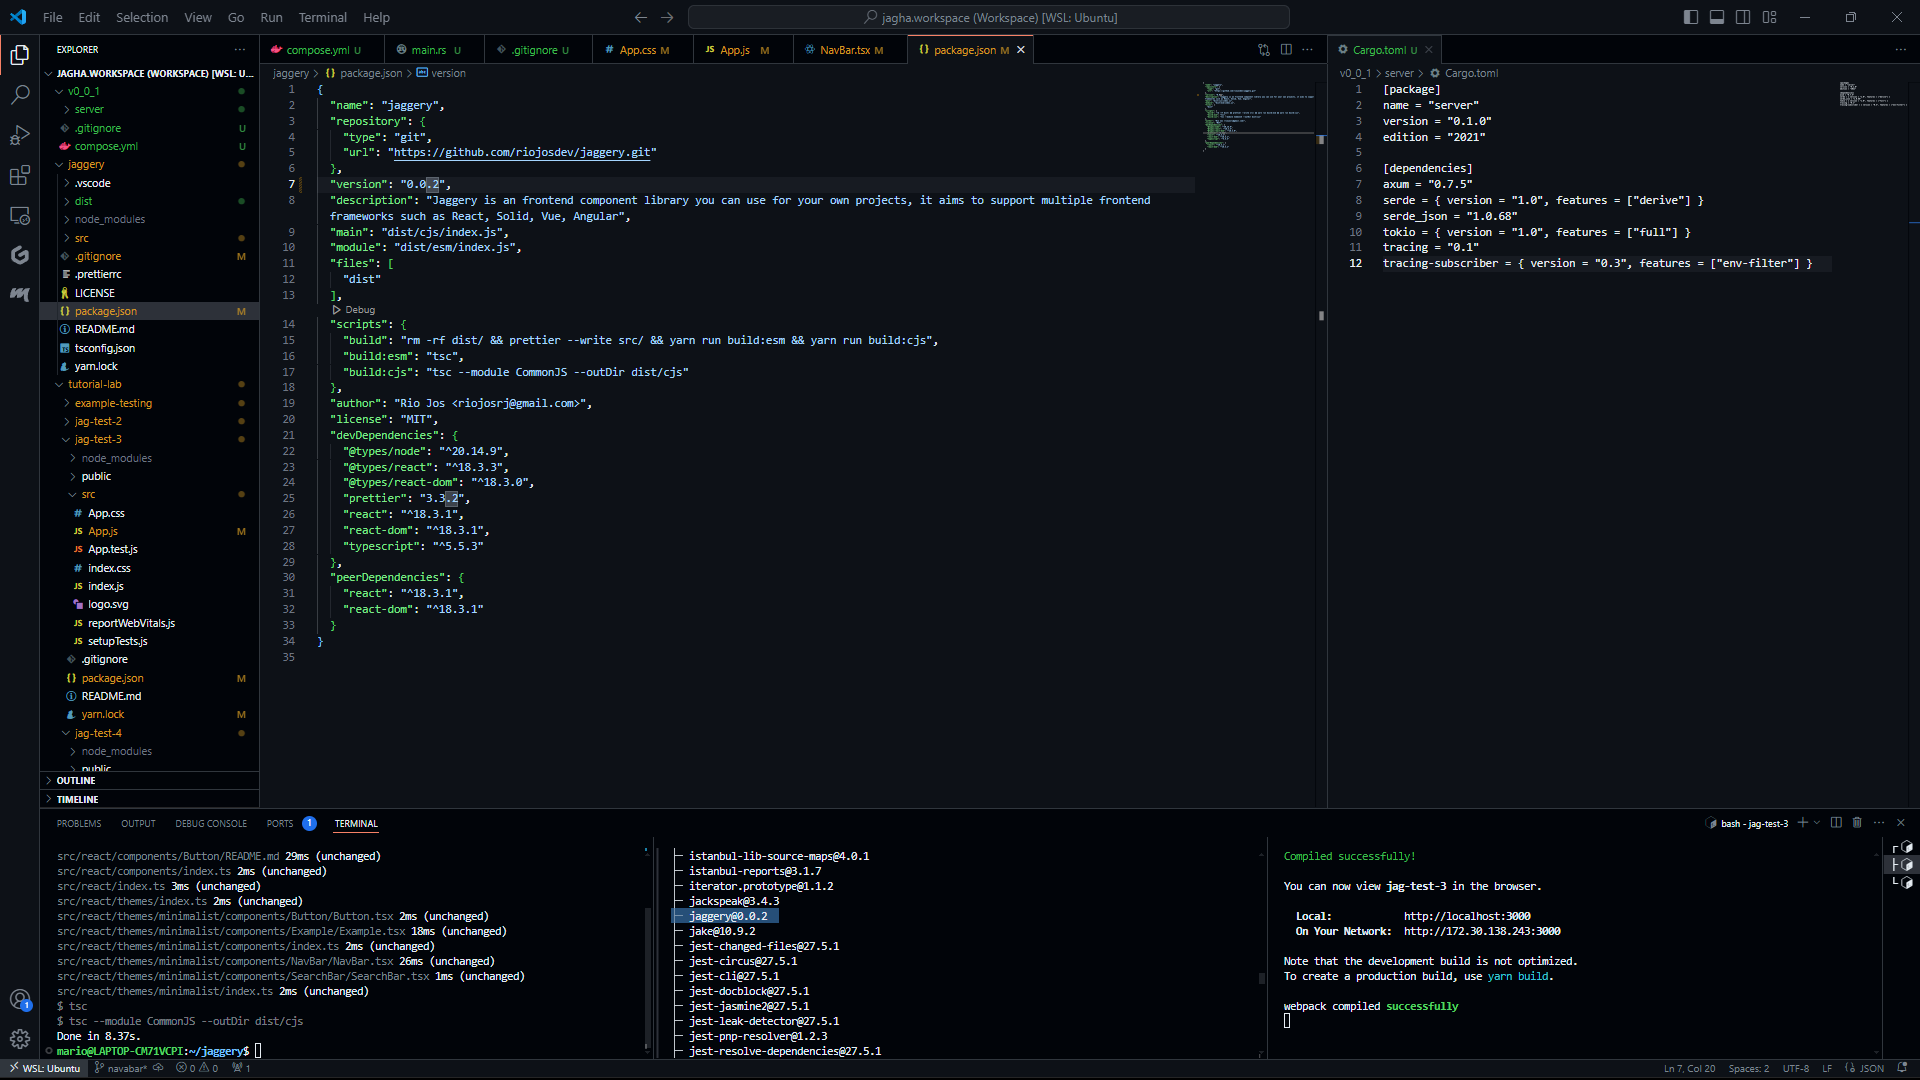
Task: Toggle the bottom panel visibility
Action: click(x=1716, y=17)
